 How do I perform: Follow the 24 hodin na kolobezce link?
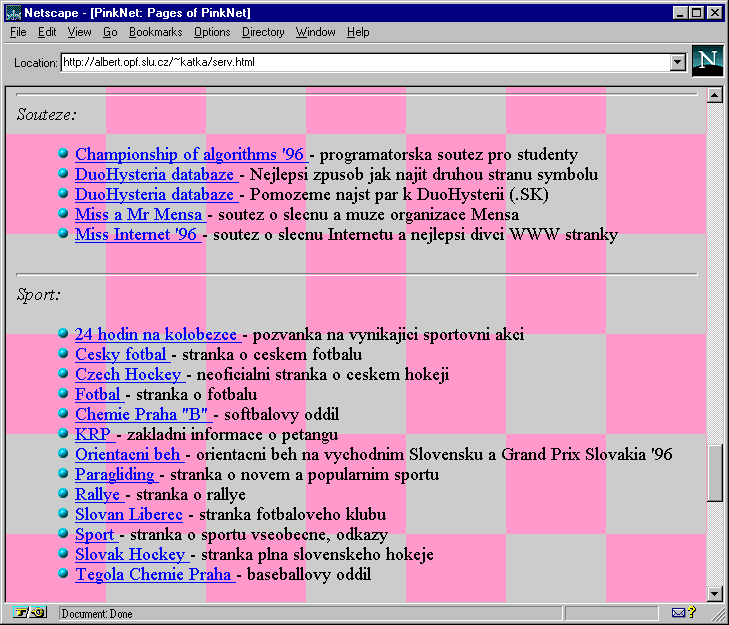tap(156, 334)
